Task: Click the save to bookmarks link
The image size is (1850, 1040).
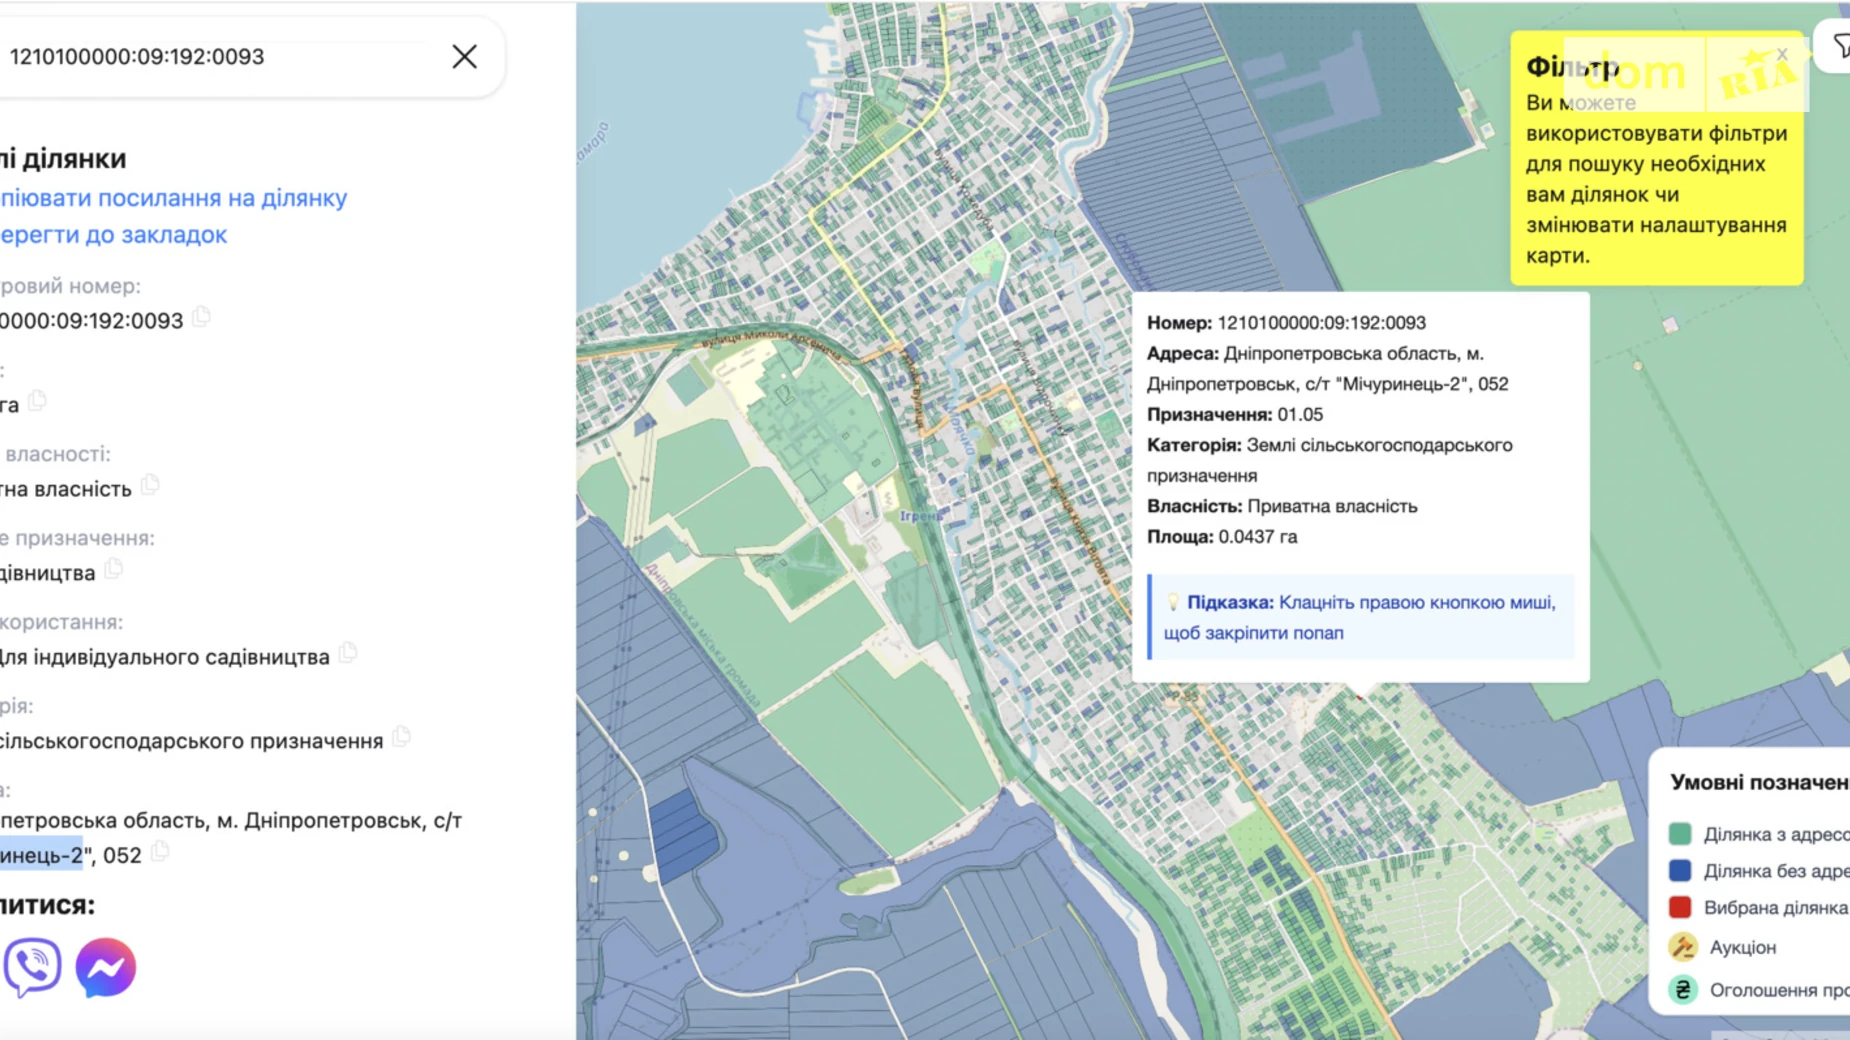Action: [x=114, y=235]
